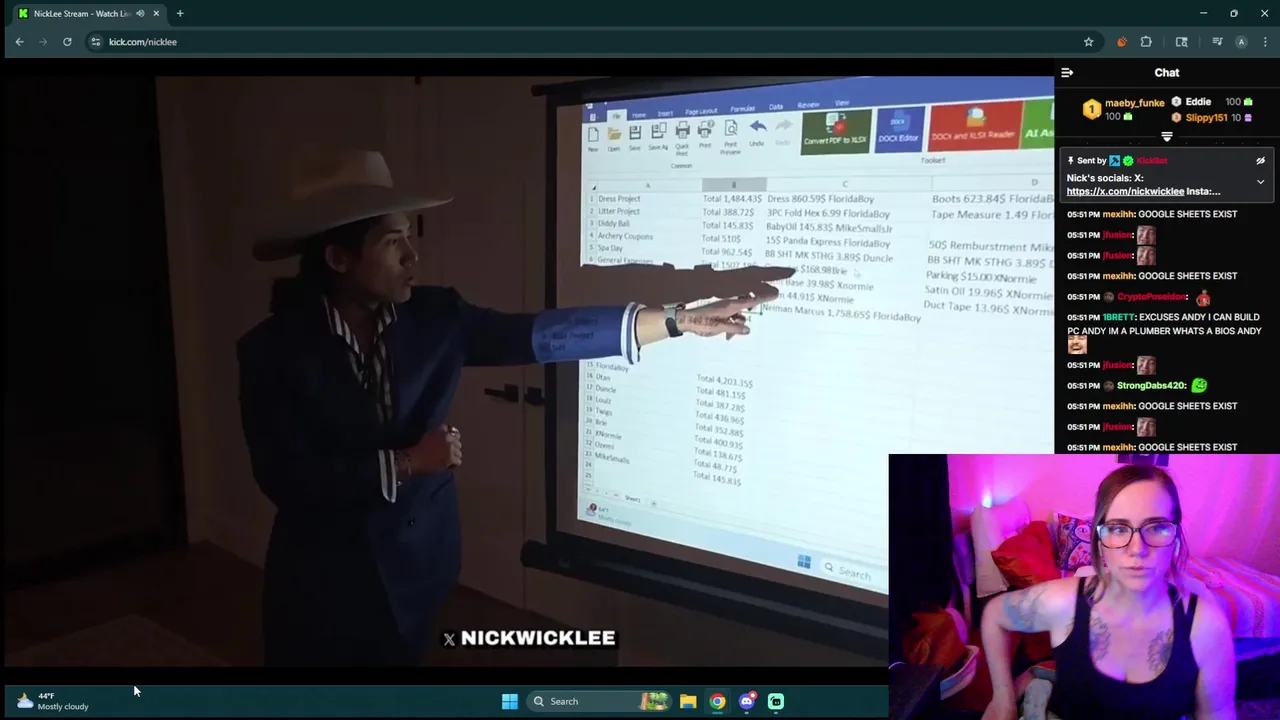The image size is (1280, 720).
Task: Open the green app icon right of Discord
Action: [776, 701]
